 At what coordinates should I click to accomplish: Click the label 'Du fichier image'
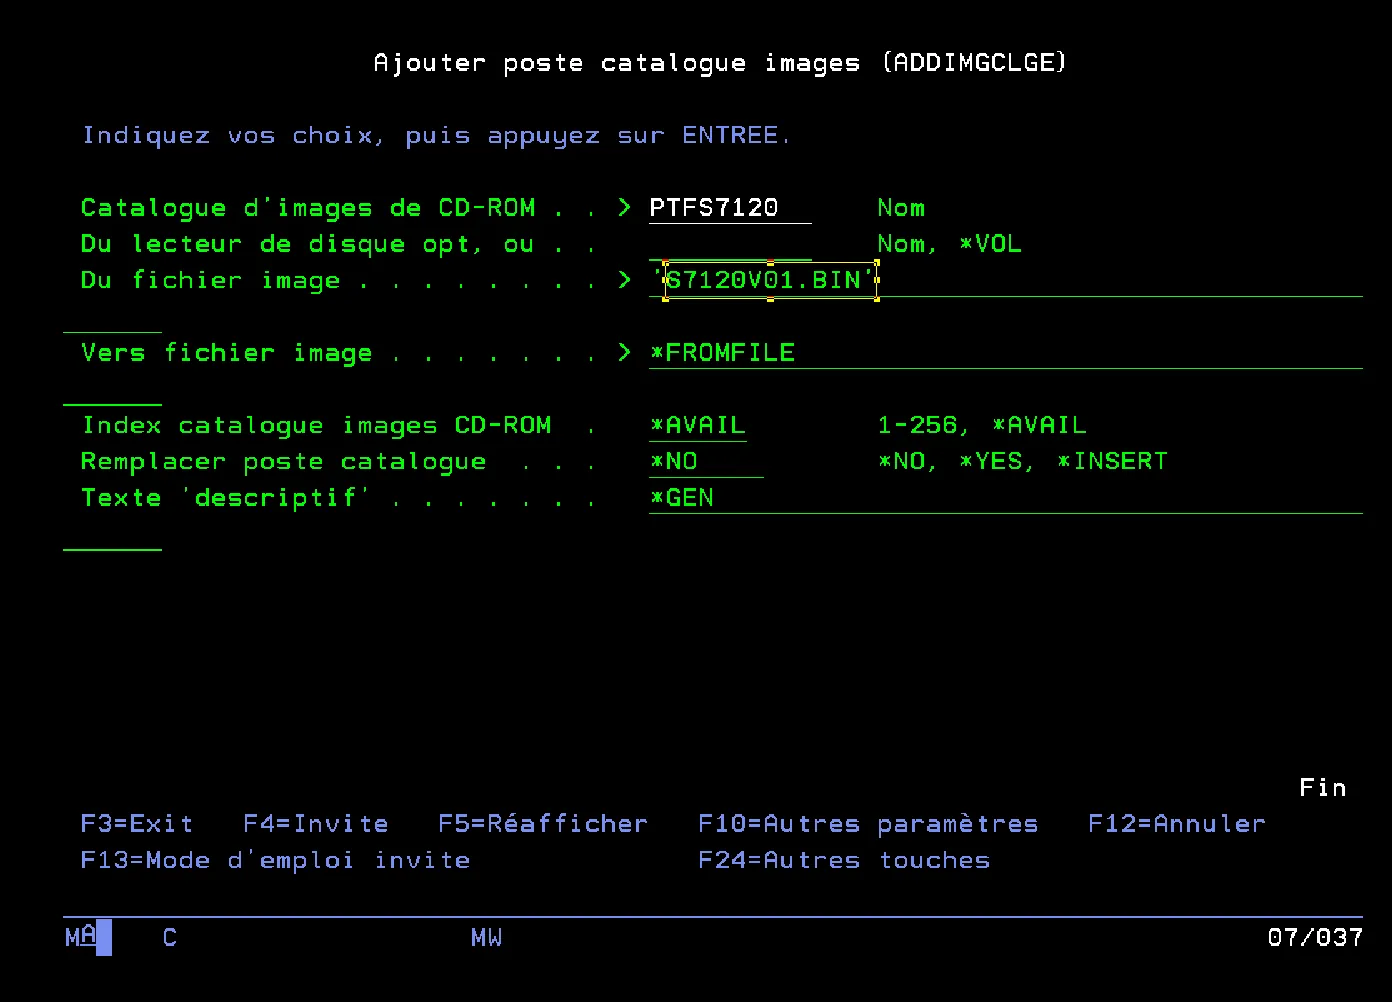[210, 281]
